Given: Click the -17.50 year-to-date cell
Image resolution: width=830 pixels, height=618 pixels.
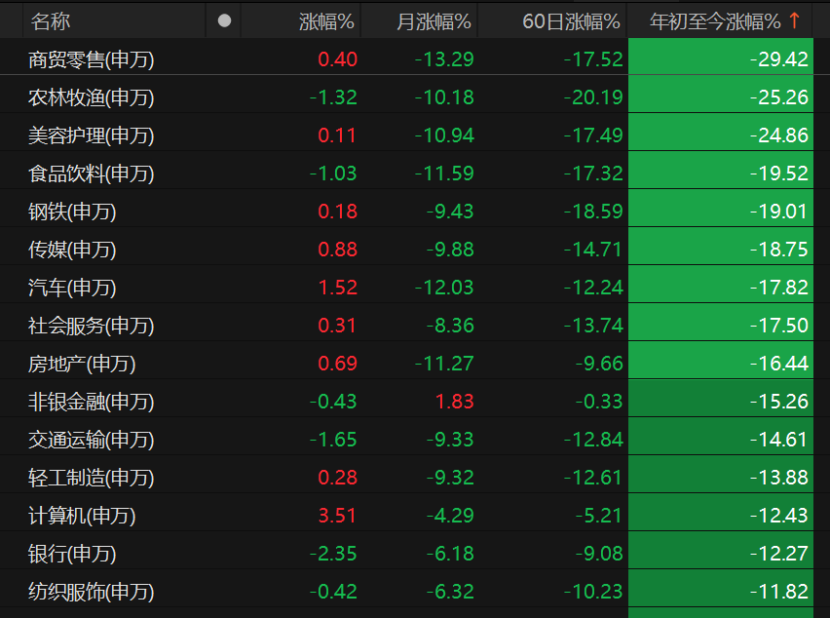Looking at the screenshot, I should [x=720, y=324].
